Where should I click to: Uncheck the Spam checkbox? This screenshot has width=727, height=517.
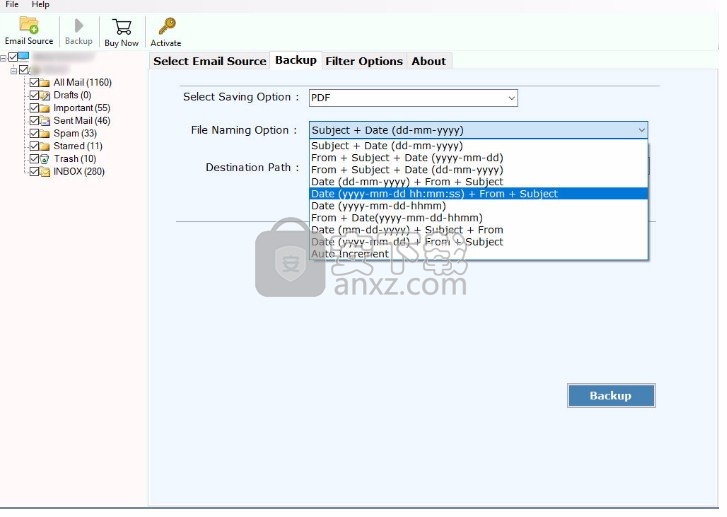(34, 134)
